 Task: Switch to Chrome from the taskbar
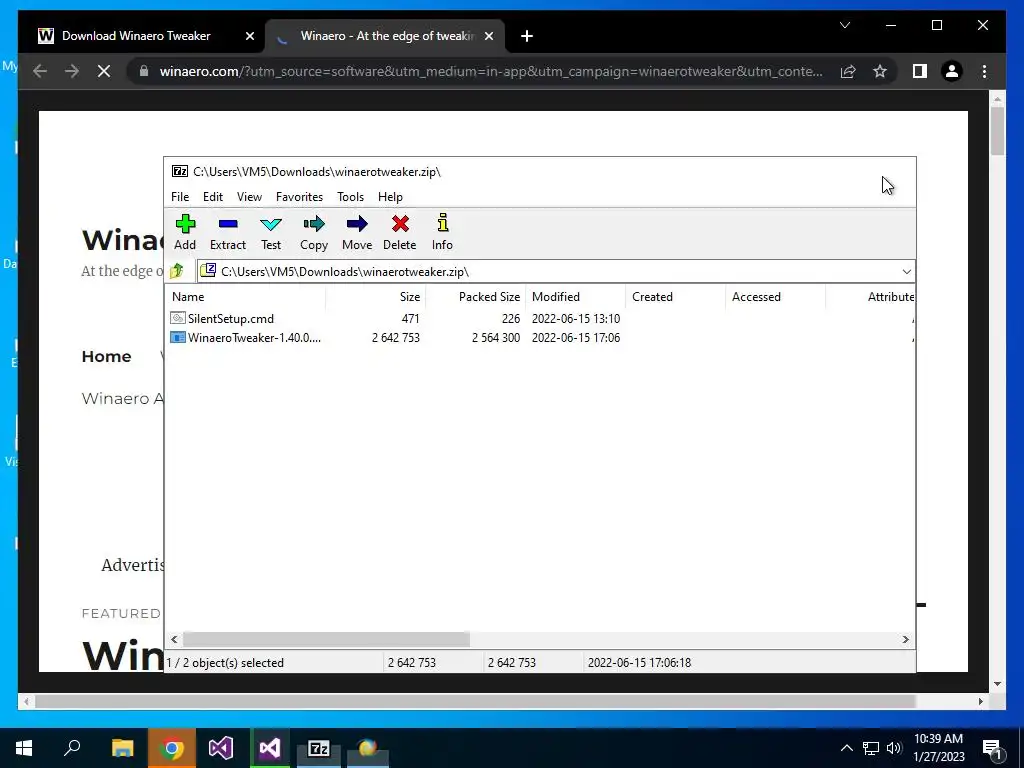coord(172,748)
